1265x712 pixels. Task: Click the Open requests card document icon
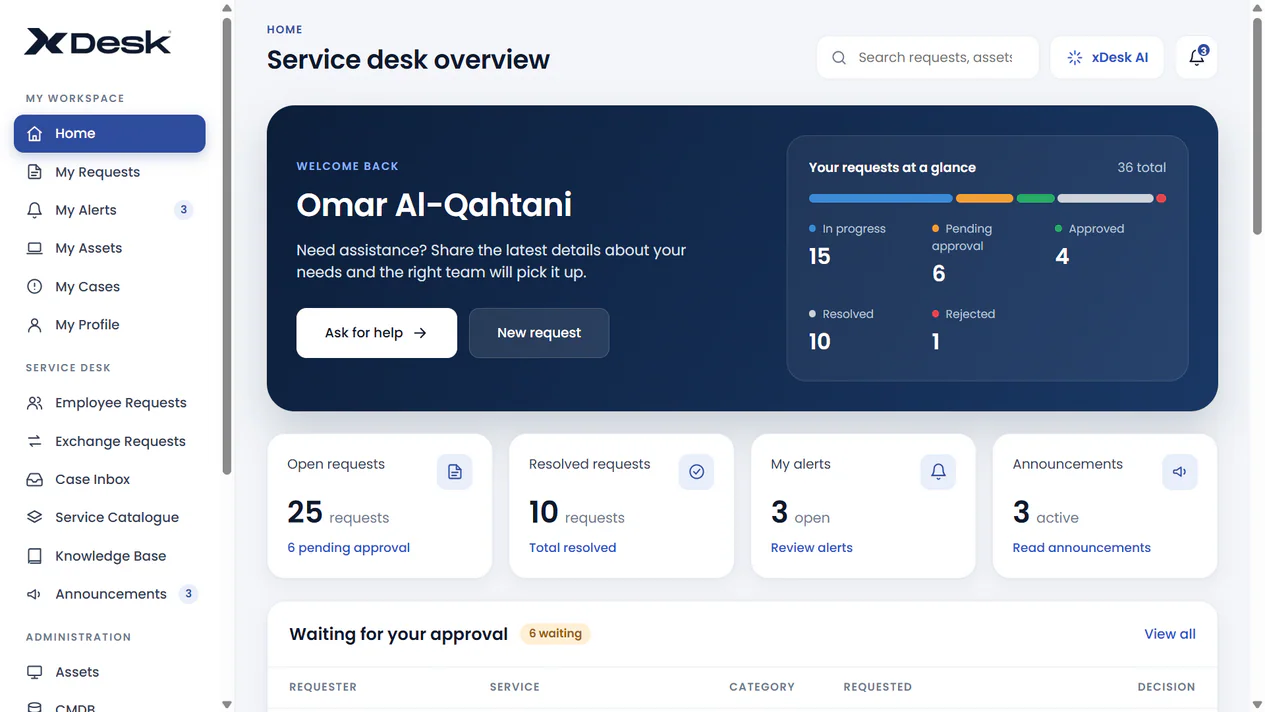pyautogui.click(x=455, y=472)
